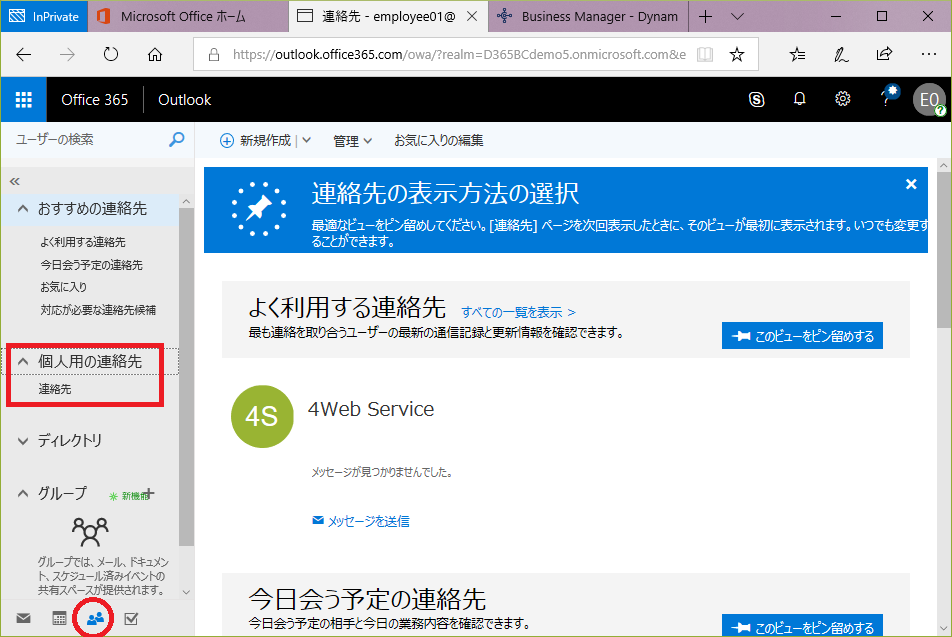This screenshot has width=952, height=637.
Task: Dismiss the 連絡先の表示方法の選択 banner
Action: [x=911, y=184]
